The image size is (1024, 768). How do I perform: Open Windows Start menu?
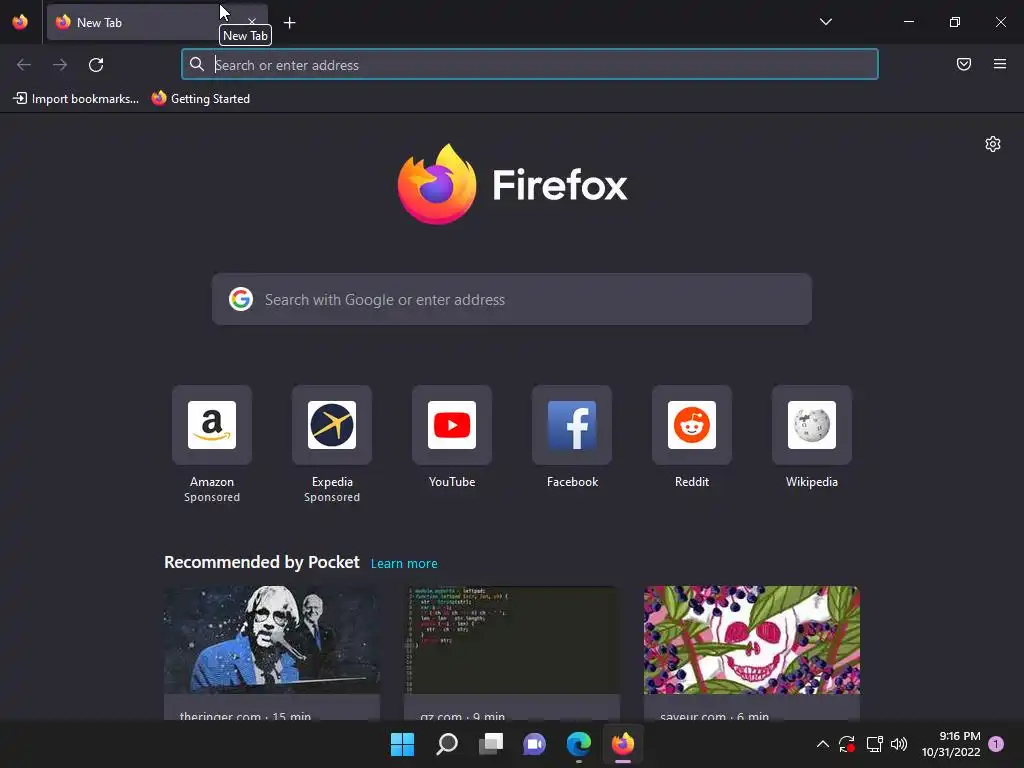point(402,744)
